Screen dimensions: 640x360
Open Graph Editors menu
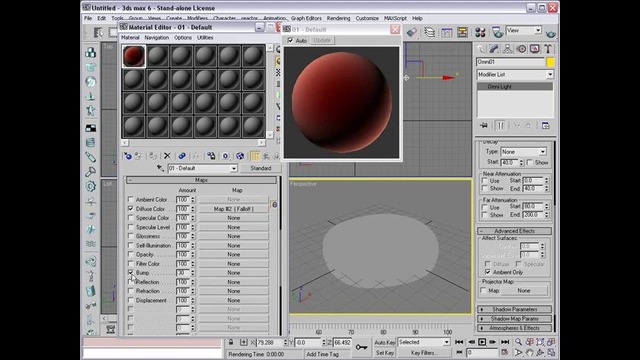coord(306,18)
